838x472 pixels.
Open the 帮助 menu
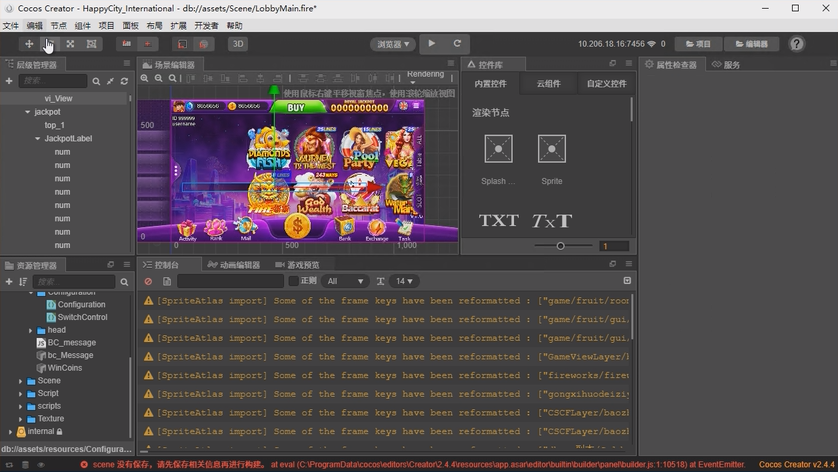(235, 26)
